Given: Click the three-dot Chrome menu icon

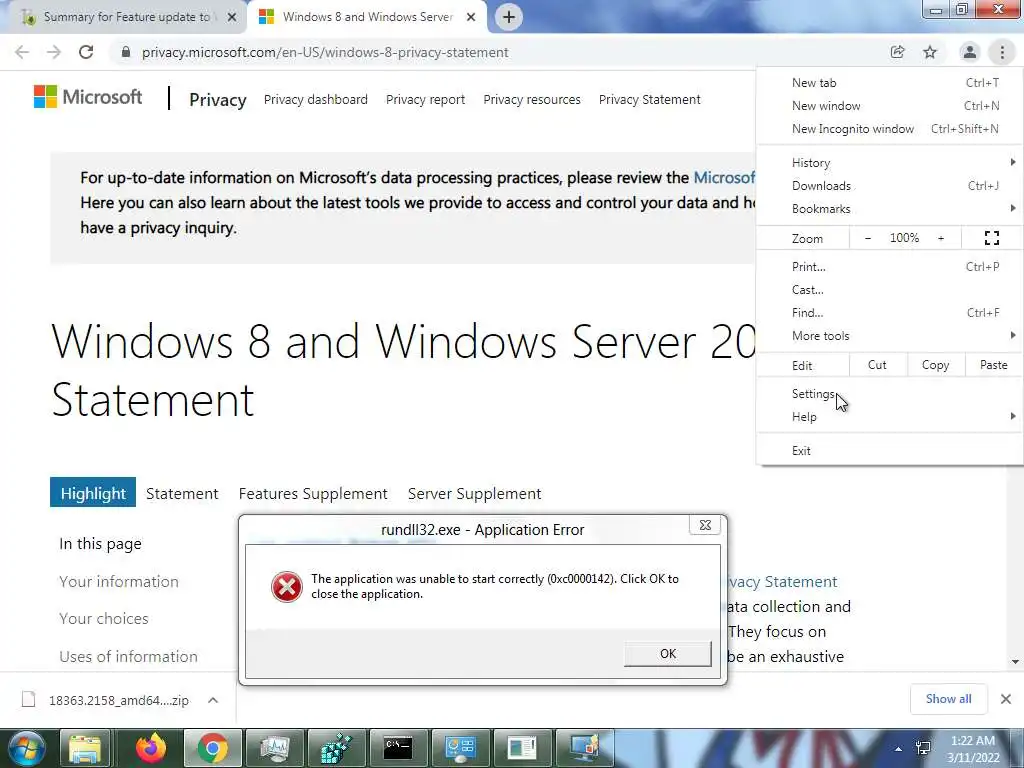Looking at the screenshot, I should point(1002,52).
